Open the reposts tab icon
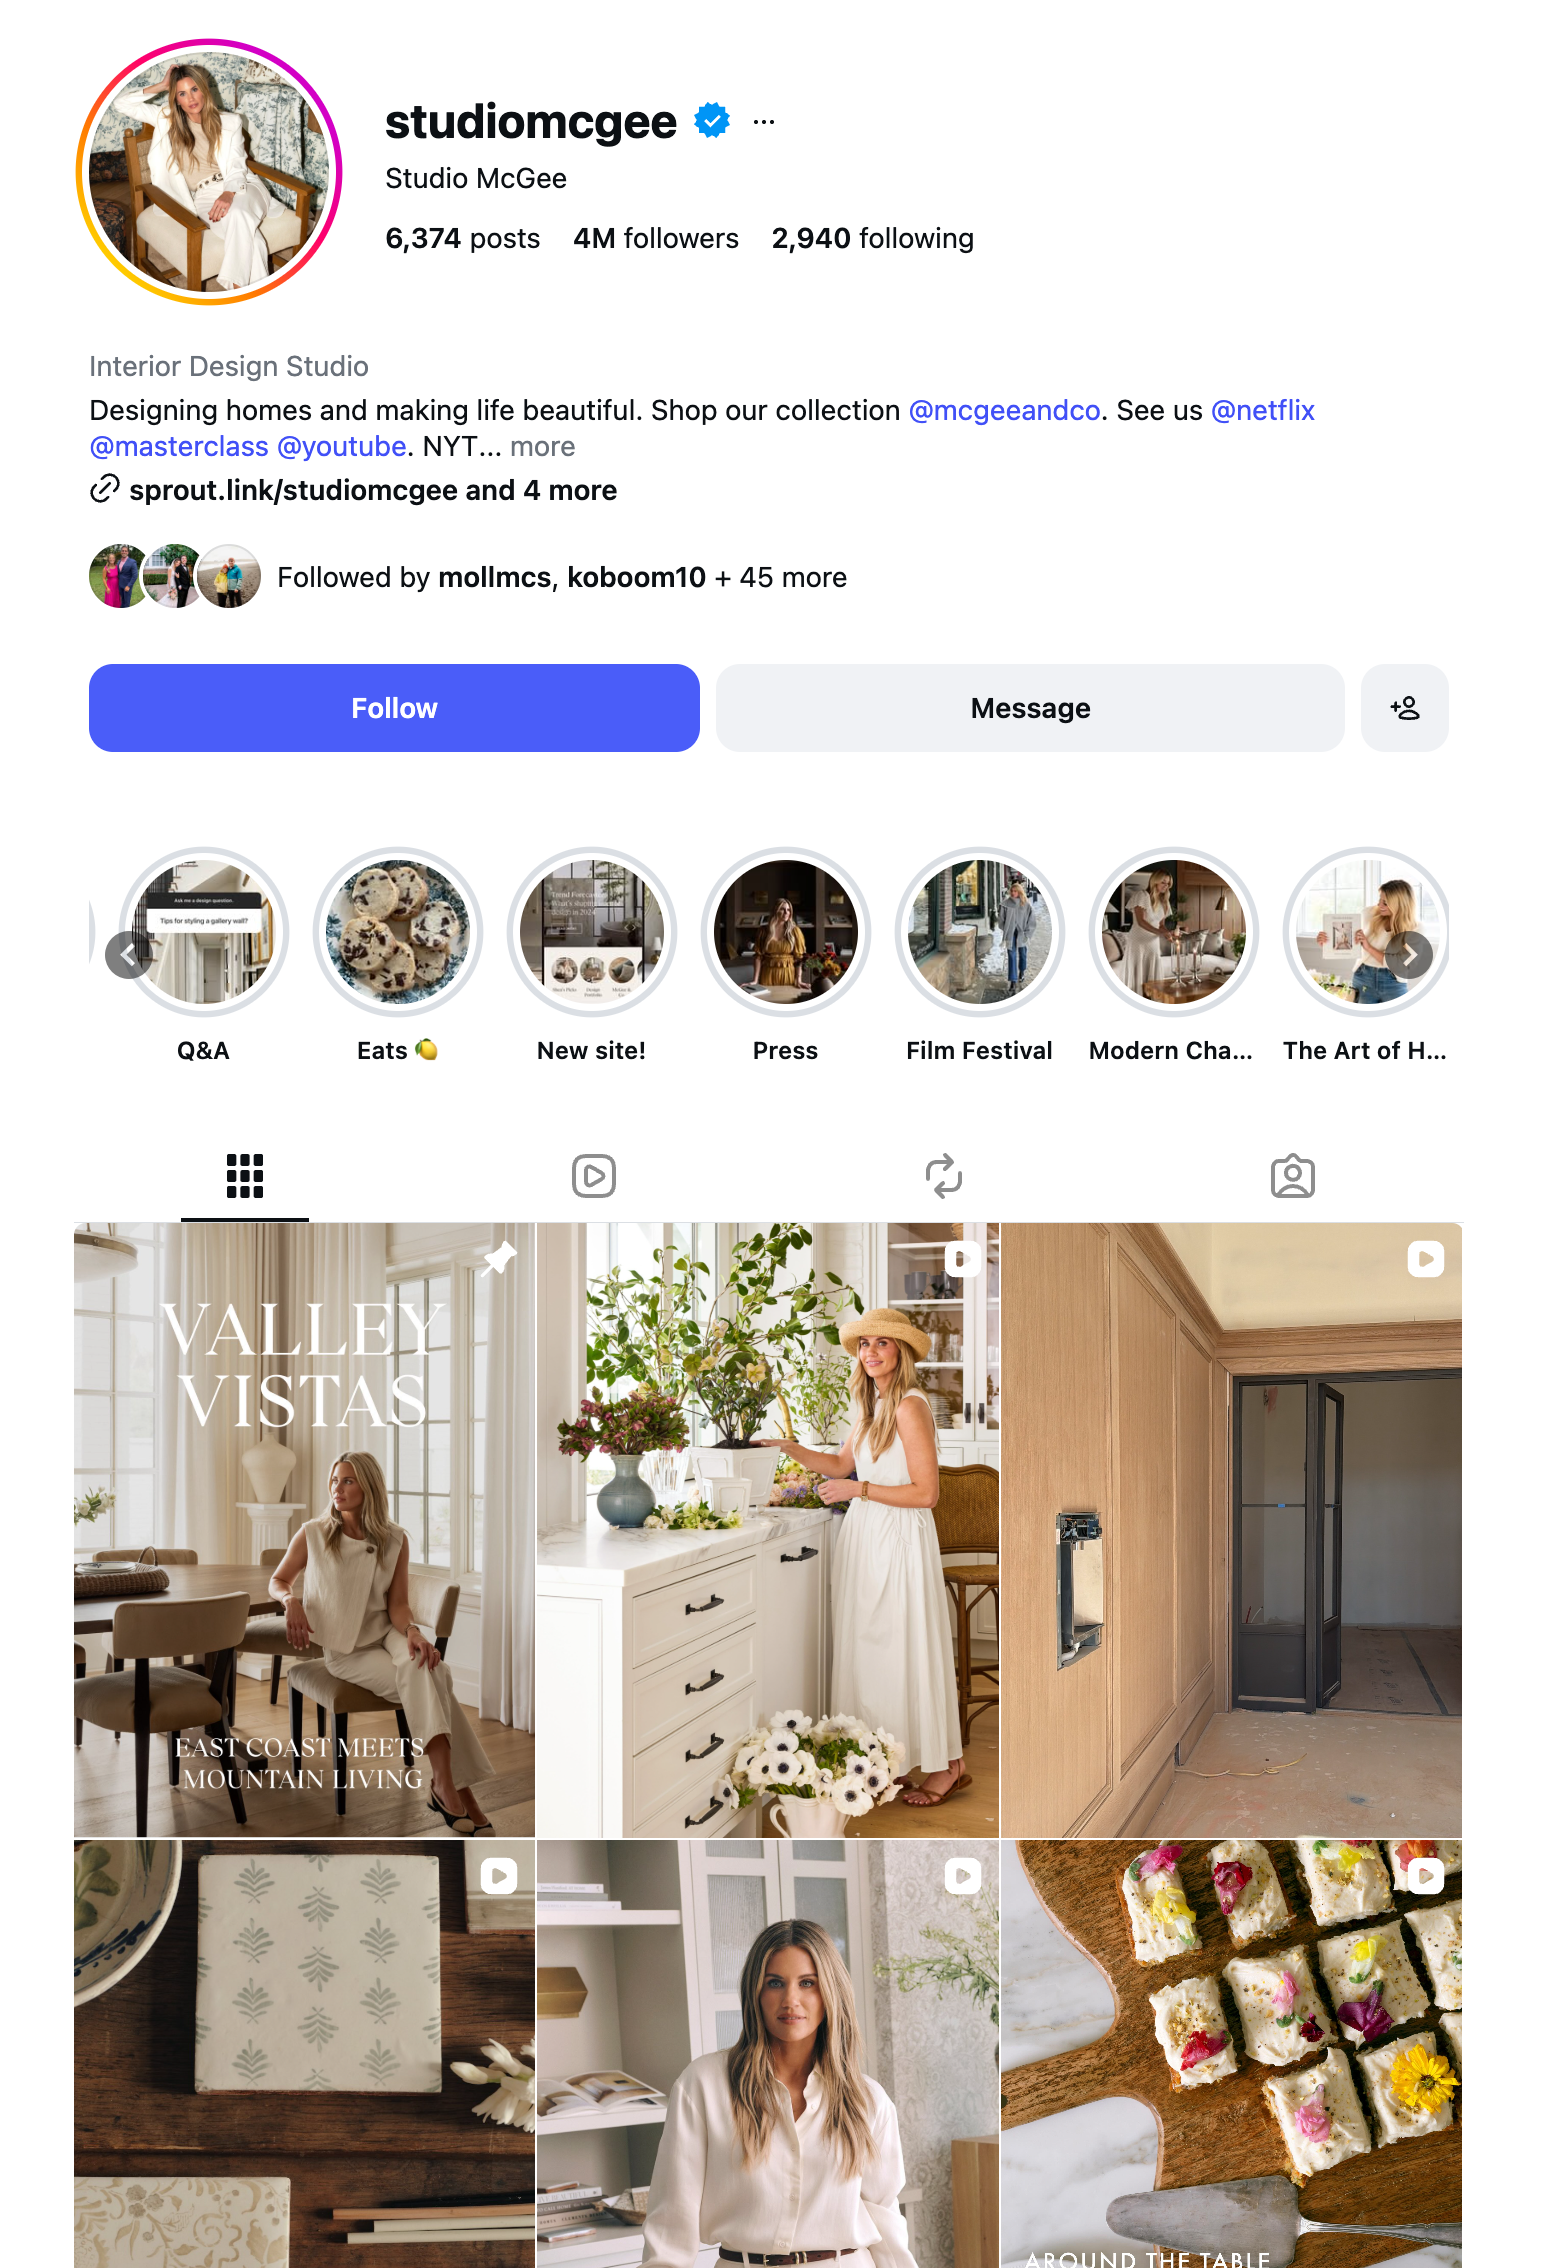 tap(943, 1176)
